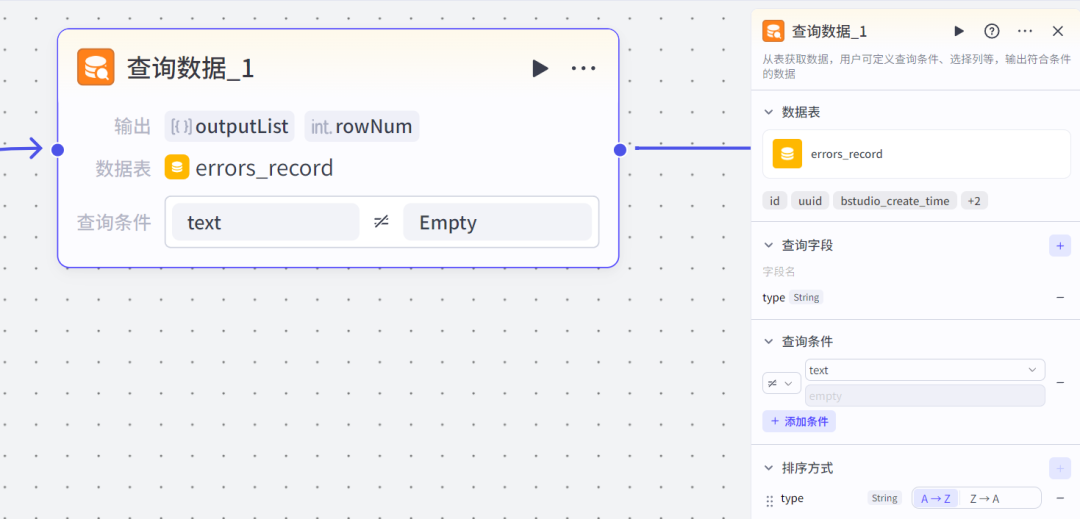The height and width of the screenshot is (519, 1080).
Task: Select the errors_record table card in panel
Action: [x=915, y=154]
